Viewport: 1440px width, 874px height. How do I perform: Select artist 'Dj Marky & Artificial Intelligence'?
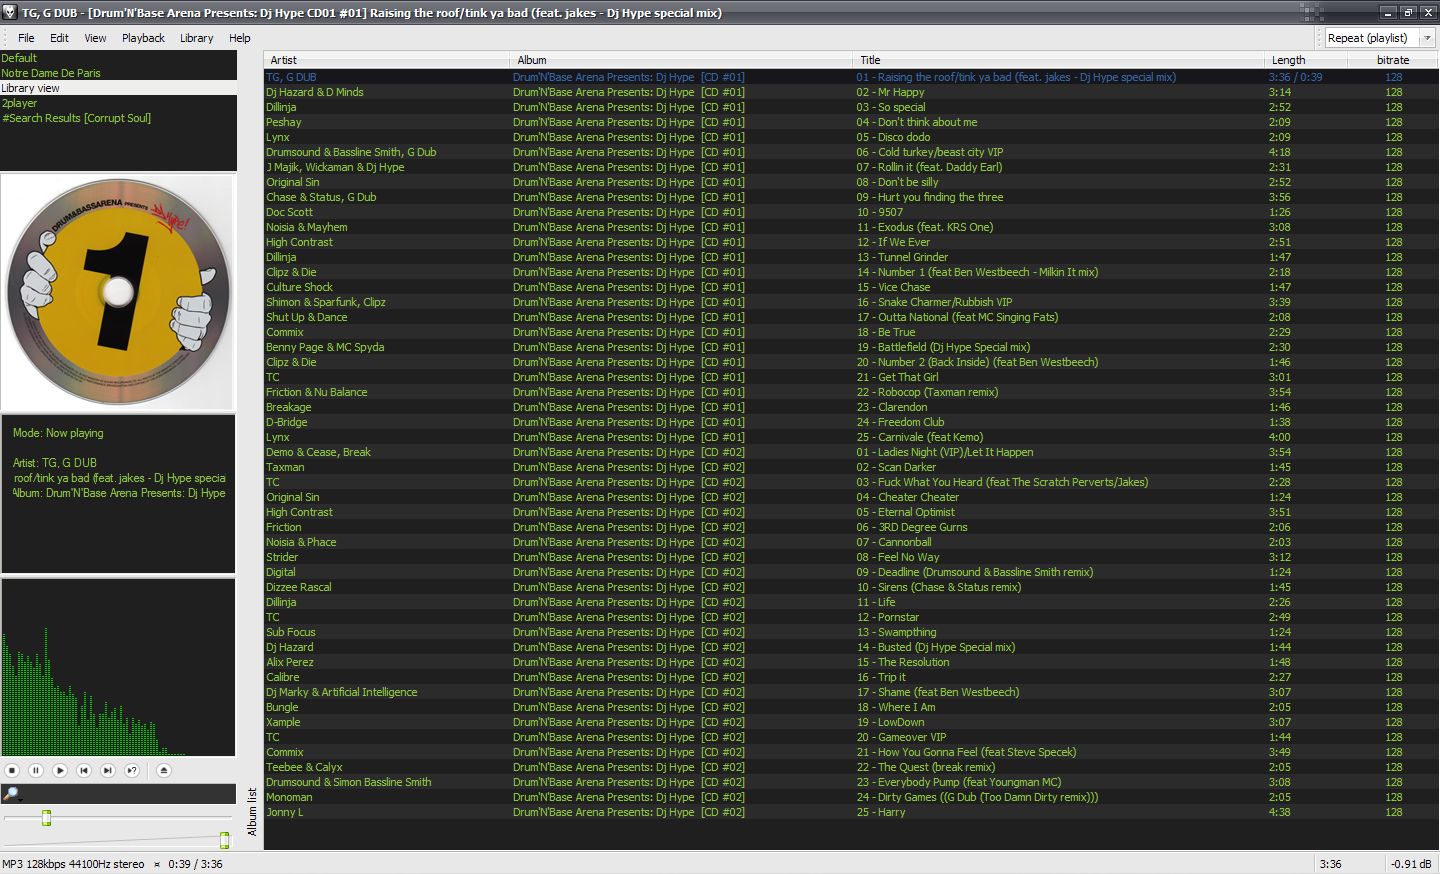[342, 692]
